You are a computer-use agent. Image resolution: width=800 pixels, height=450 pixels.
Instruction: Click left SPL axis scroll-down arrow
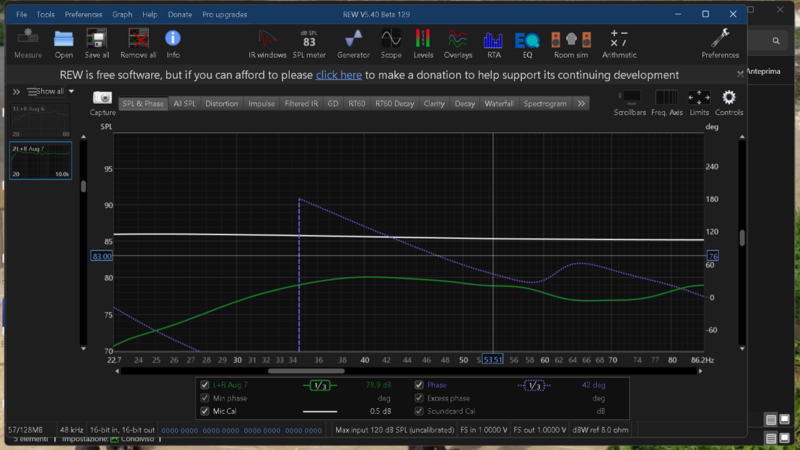83,348
